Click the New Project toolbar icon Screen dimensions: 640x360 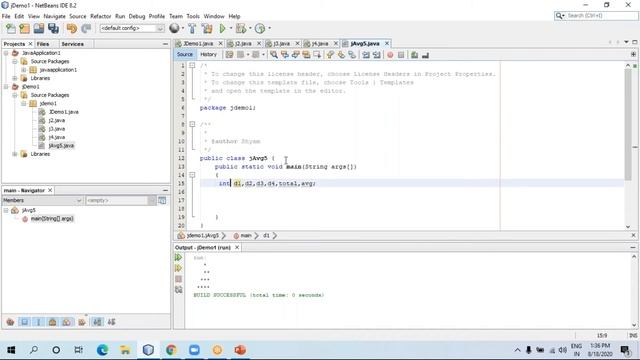tap(24, 29)
